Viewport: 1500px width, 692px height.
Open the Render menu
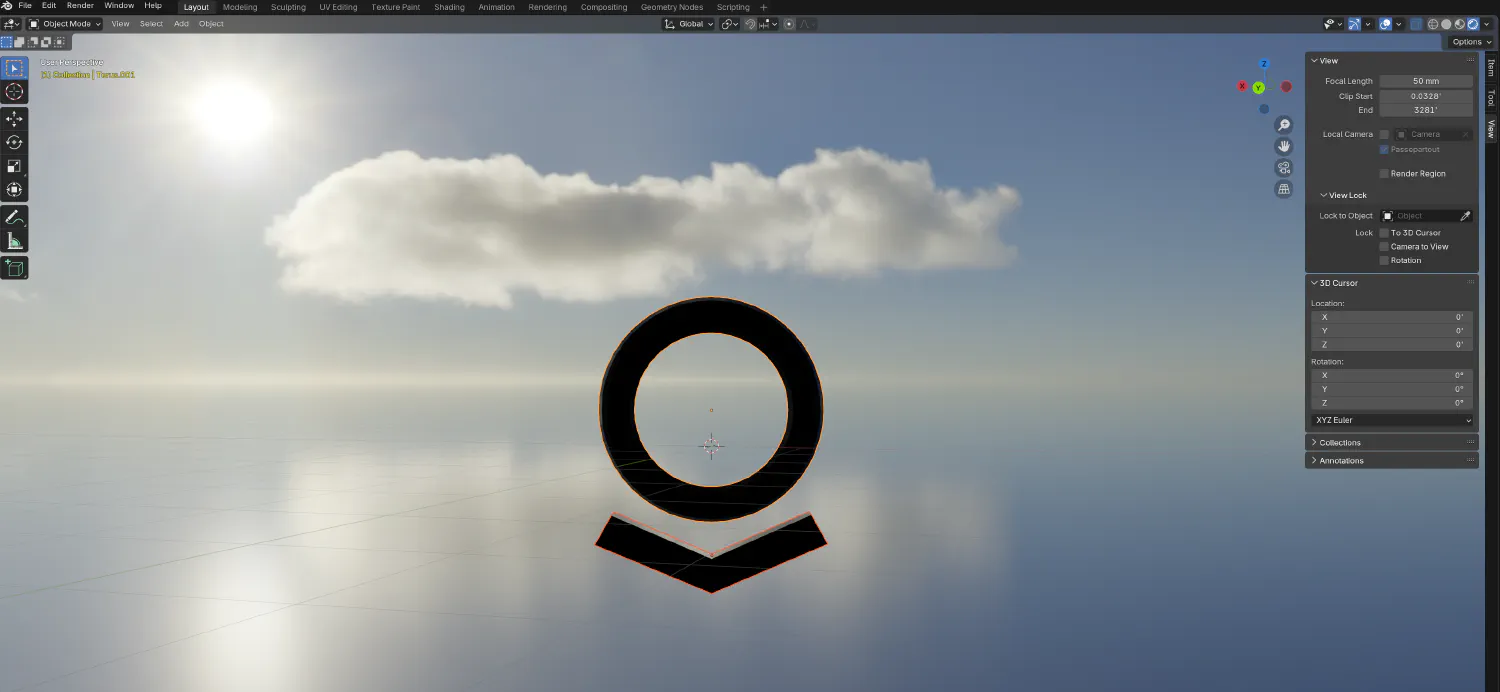80,6
